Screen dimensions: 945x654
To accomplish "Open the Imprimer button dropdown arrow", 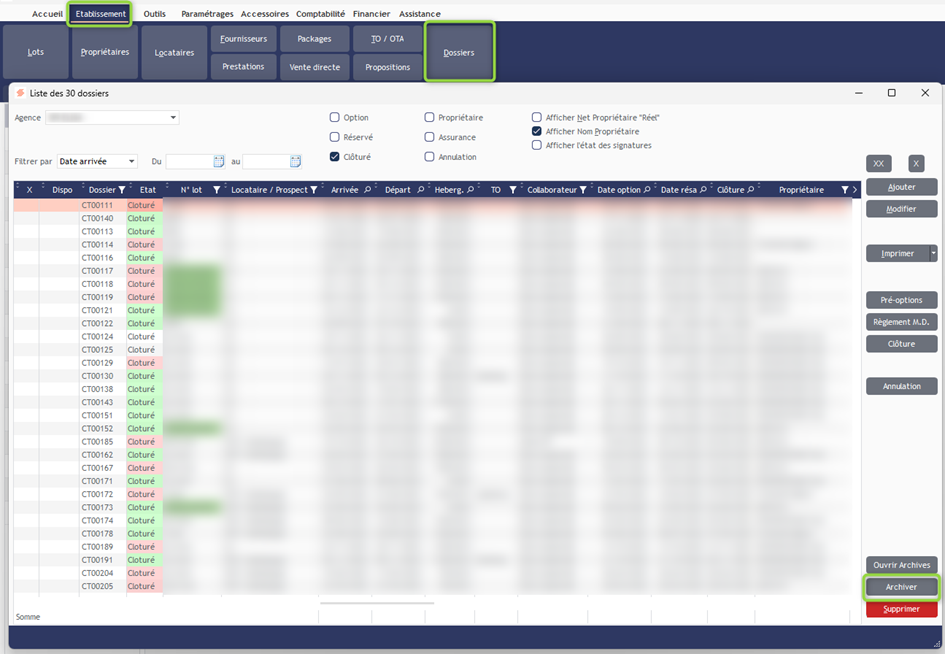I will point(933,254).
